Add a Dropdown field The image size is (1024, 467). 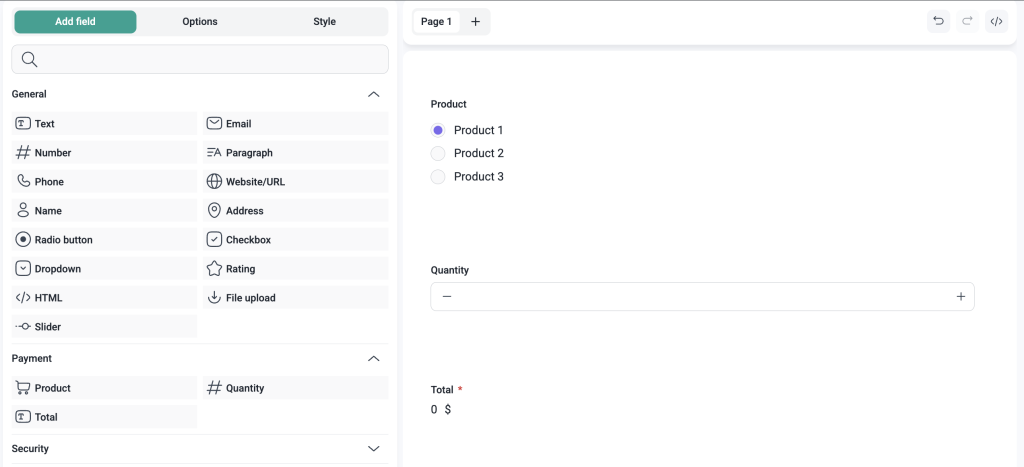click(104, 268)
